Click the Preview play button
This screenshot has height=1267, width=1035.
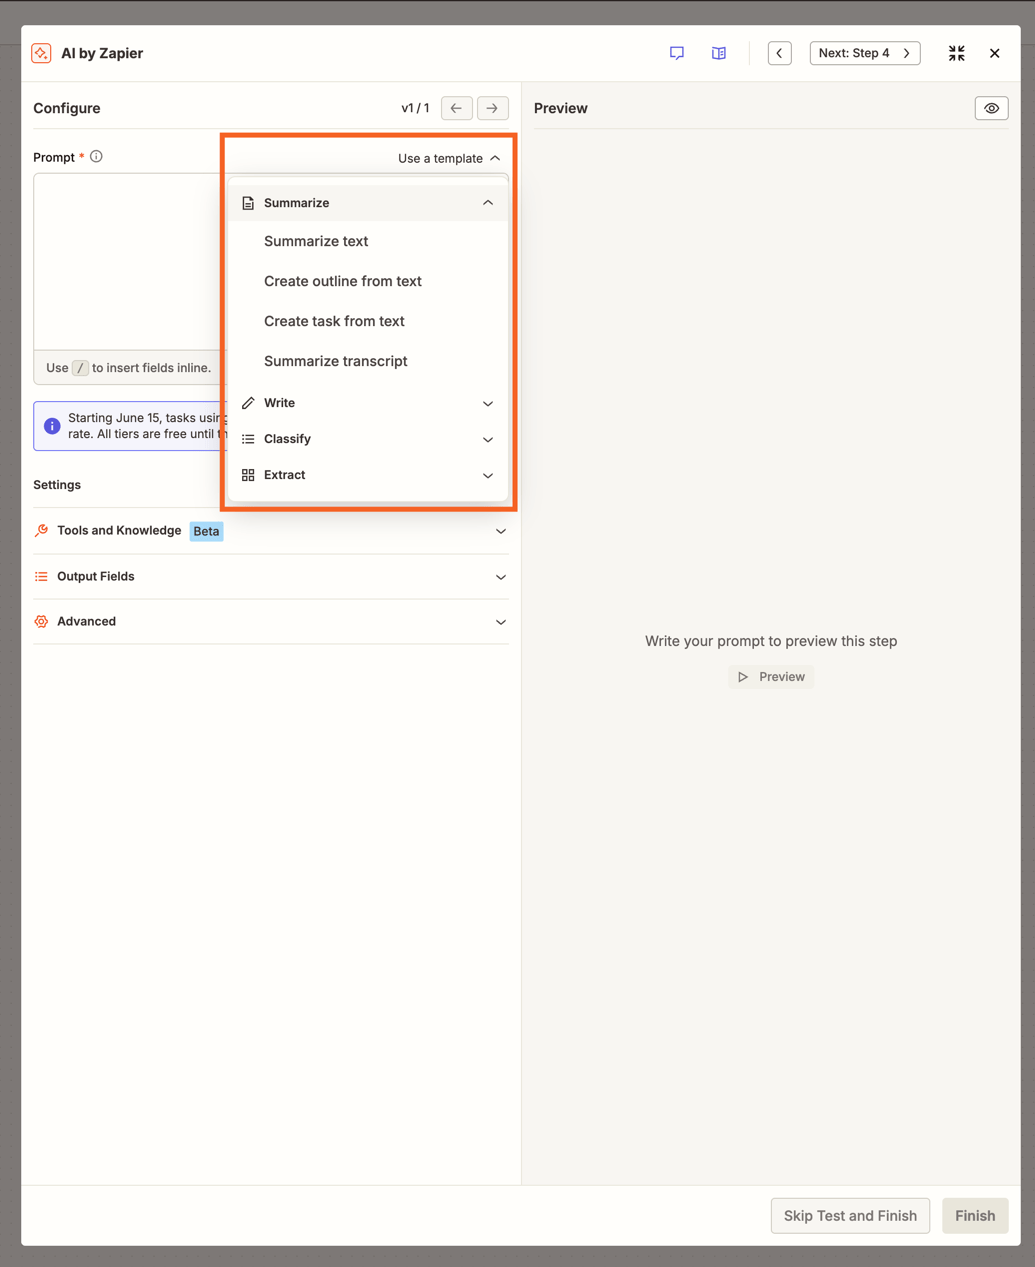click(771, 677)
